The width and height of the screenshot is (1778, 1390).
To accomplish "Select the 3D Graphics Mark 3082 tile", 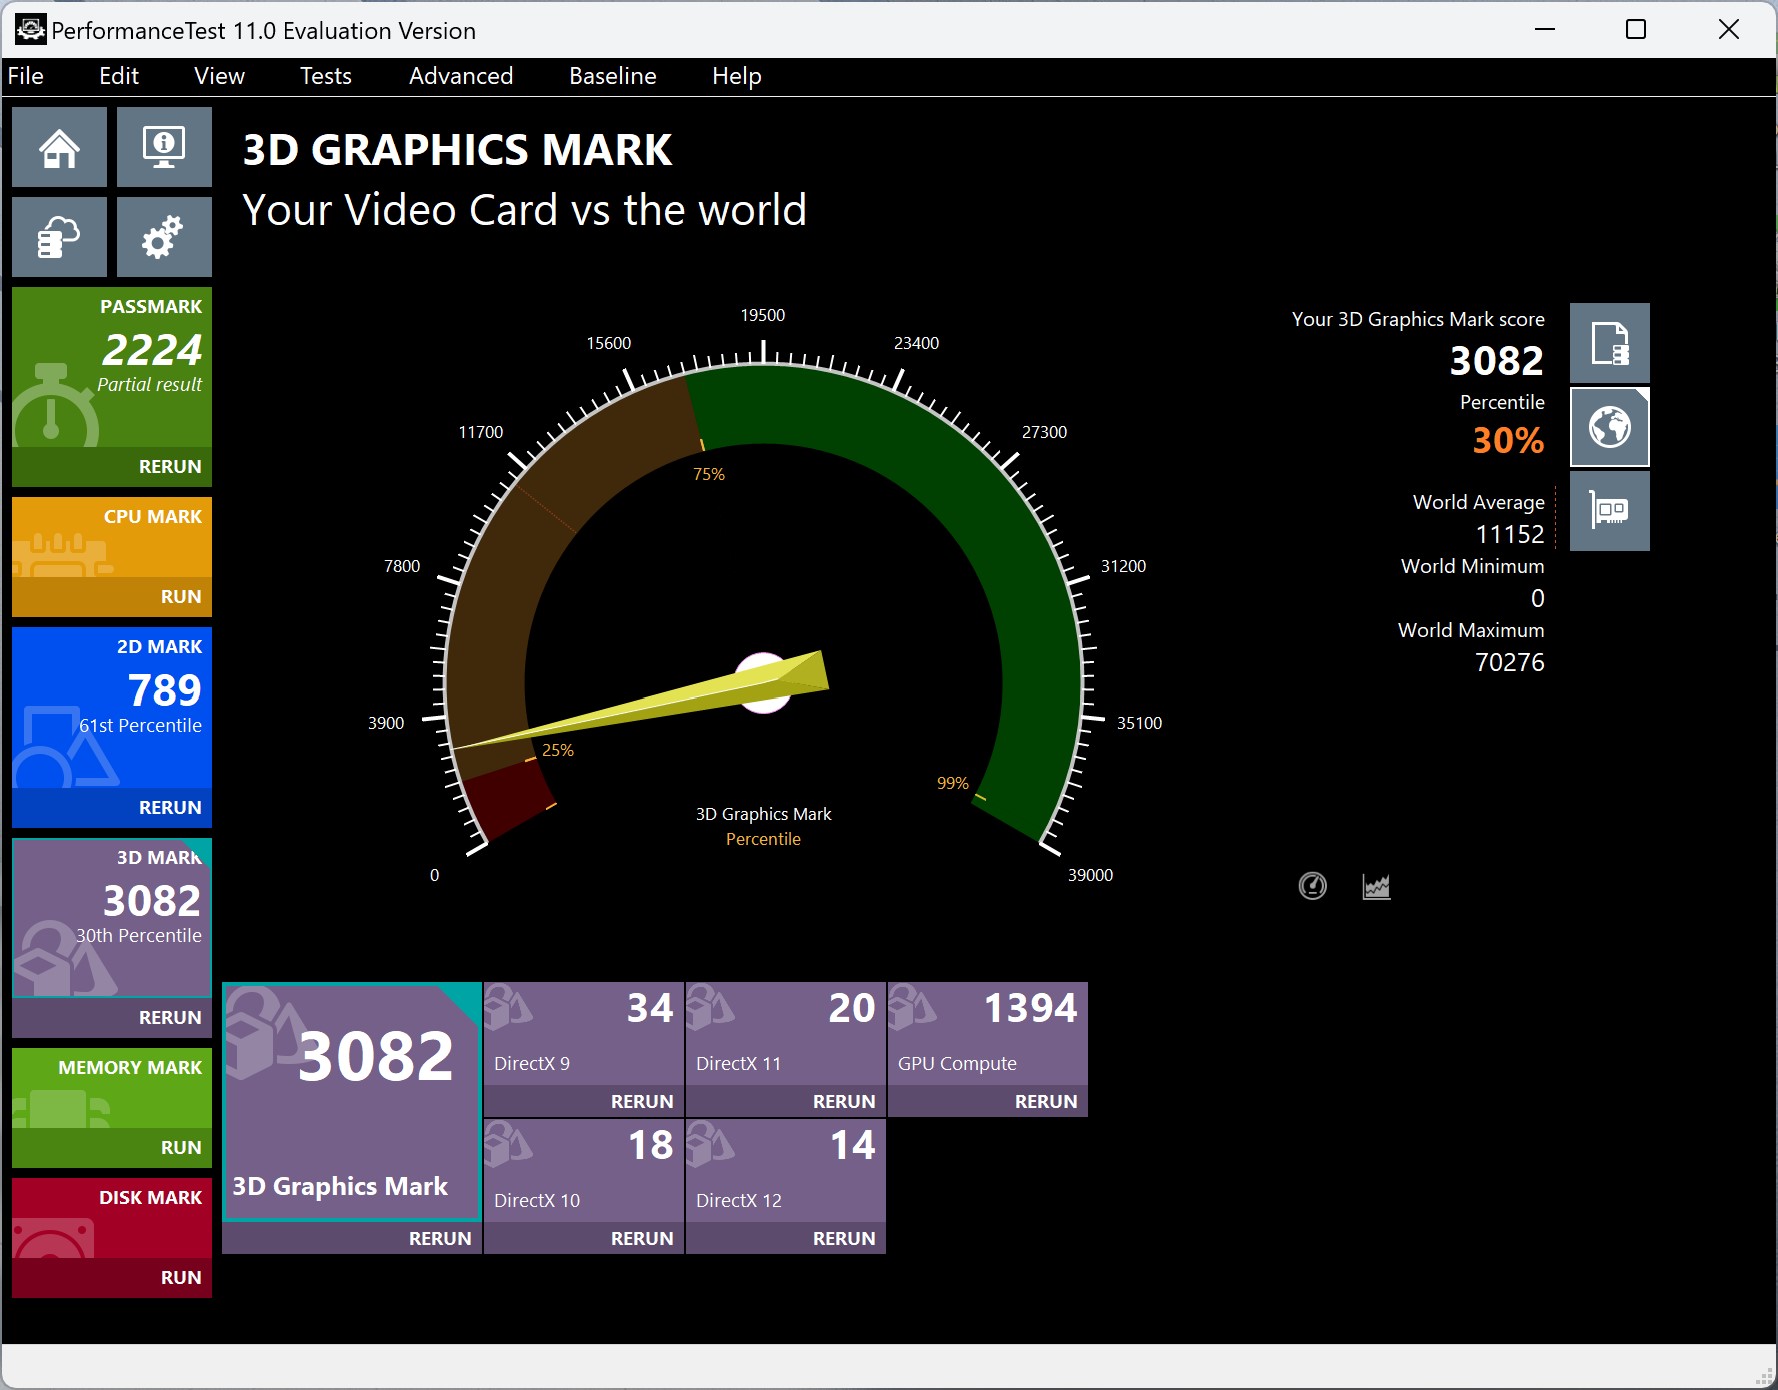I will [x=352, y=1102].
